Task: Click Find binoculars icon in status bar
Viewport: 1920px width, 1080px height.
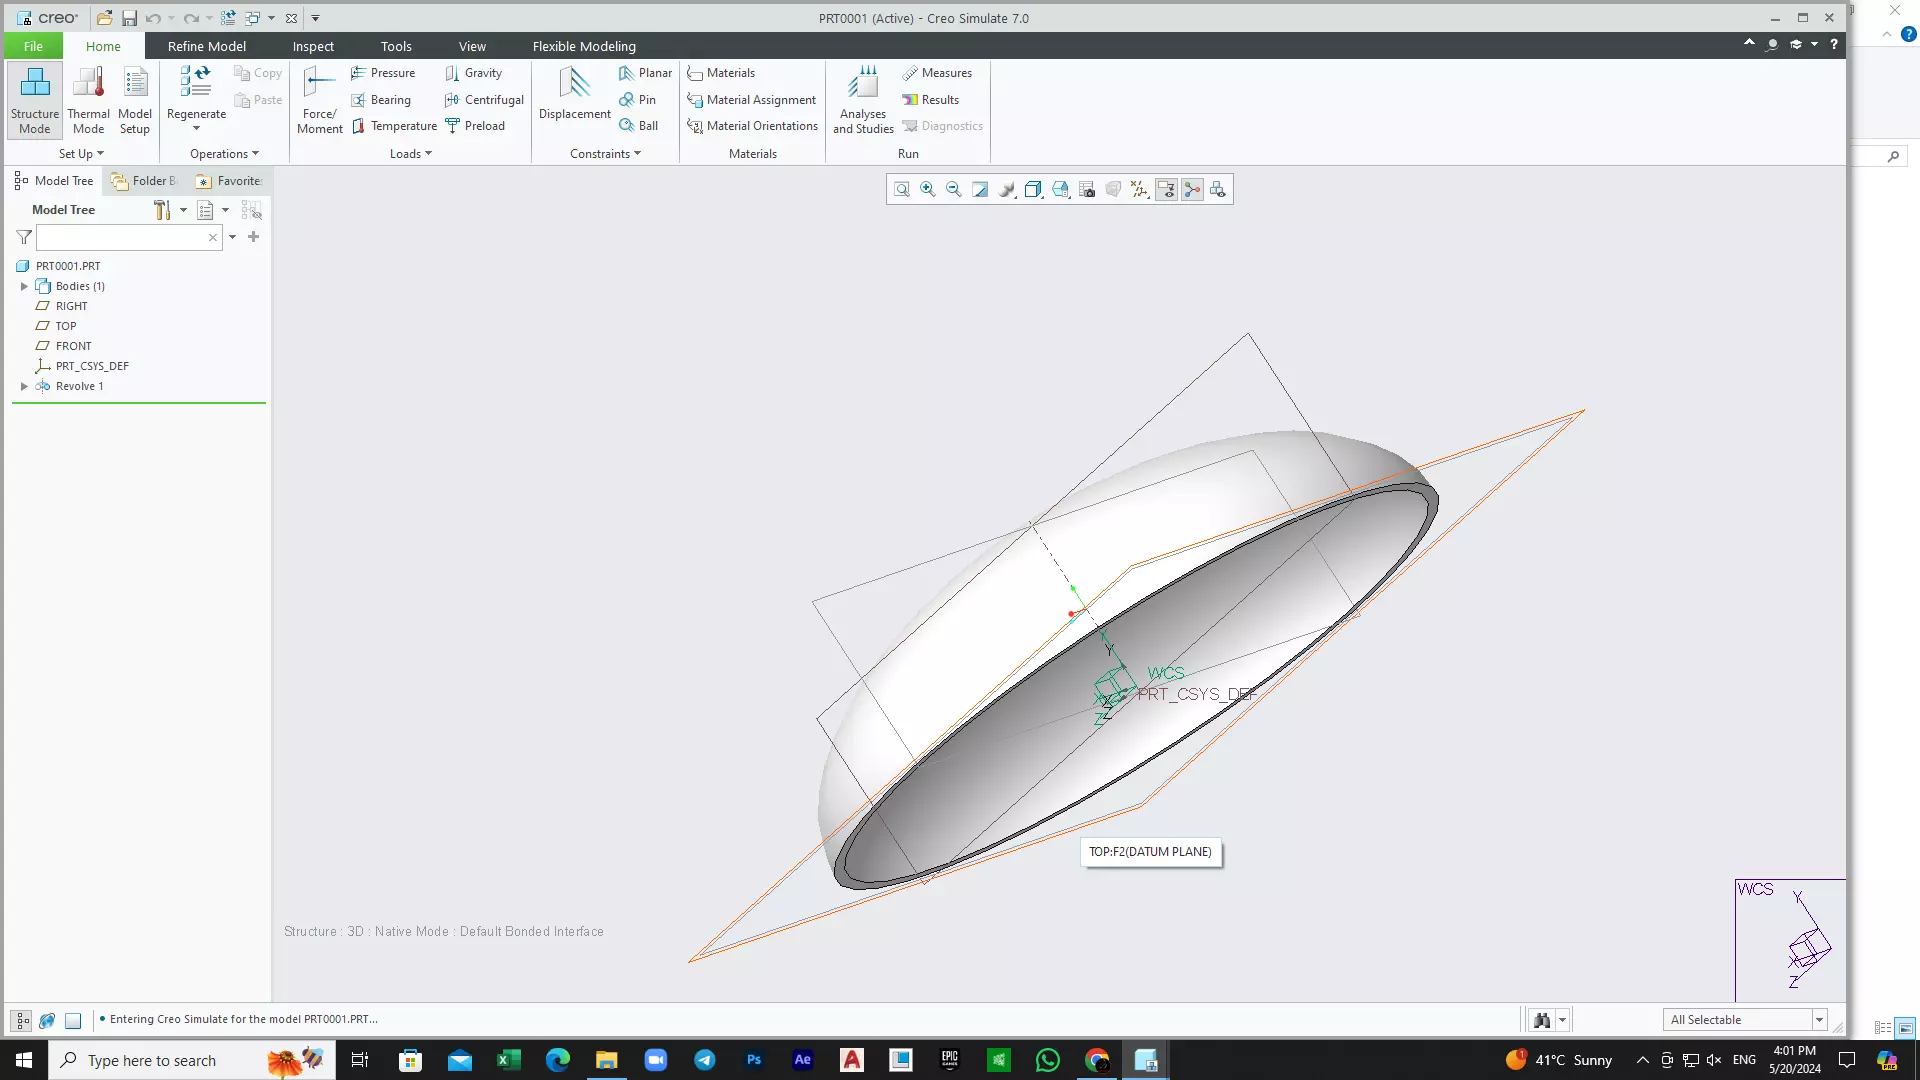Action: pyautogui.click(x=1542, y=1020)
